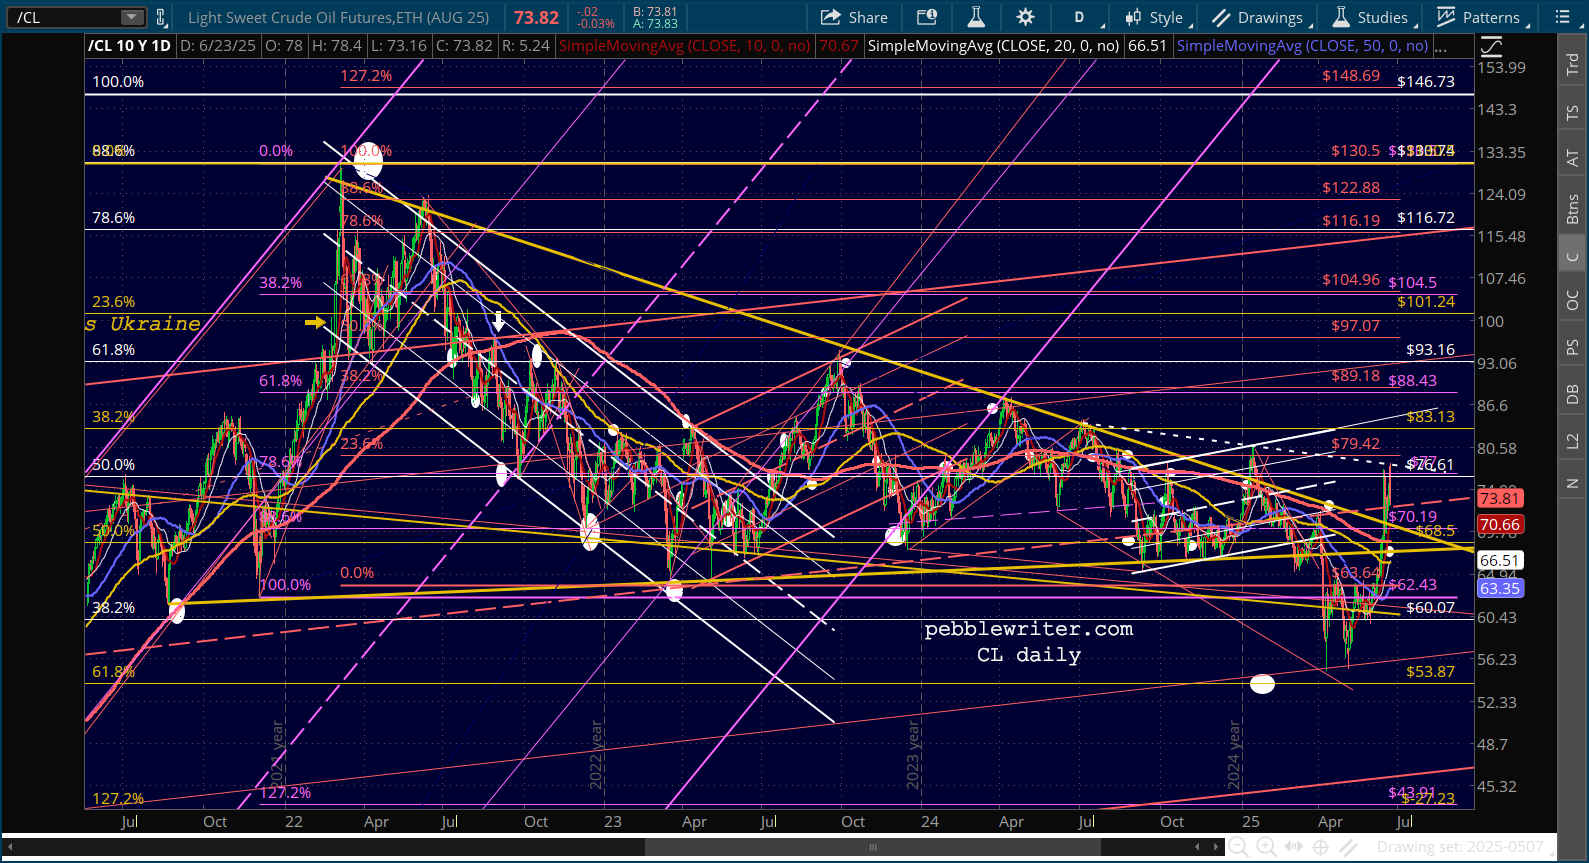Viewport: 1589px width, 863px height.
Task: Open the Share menu
Action: point(854,17)
